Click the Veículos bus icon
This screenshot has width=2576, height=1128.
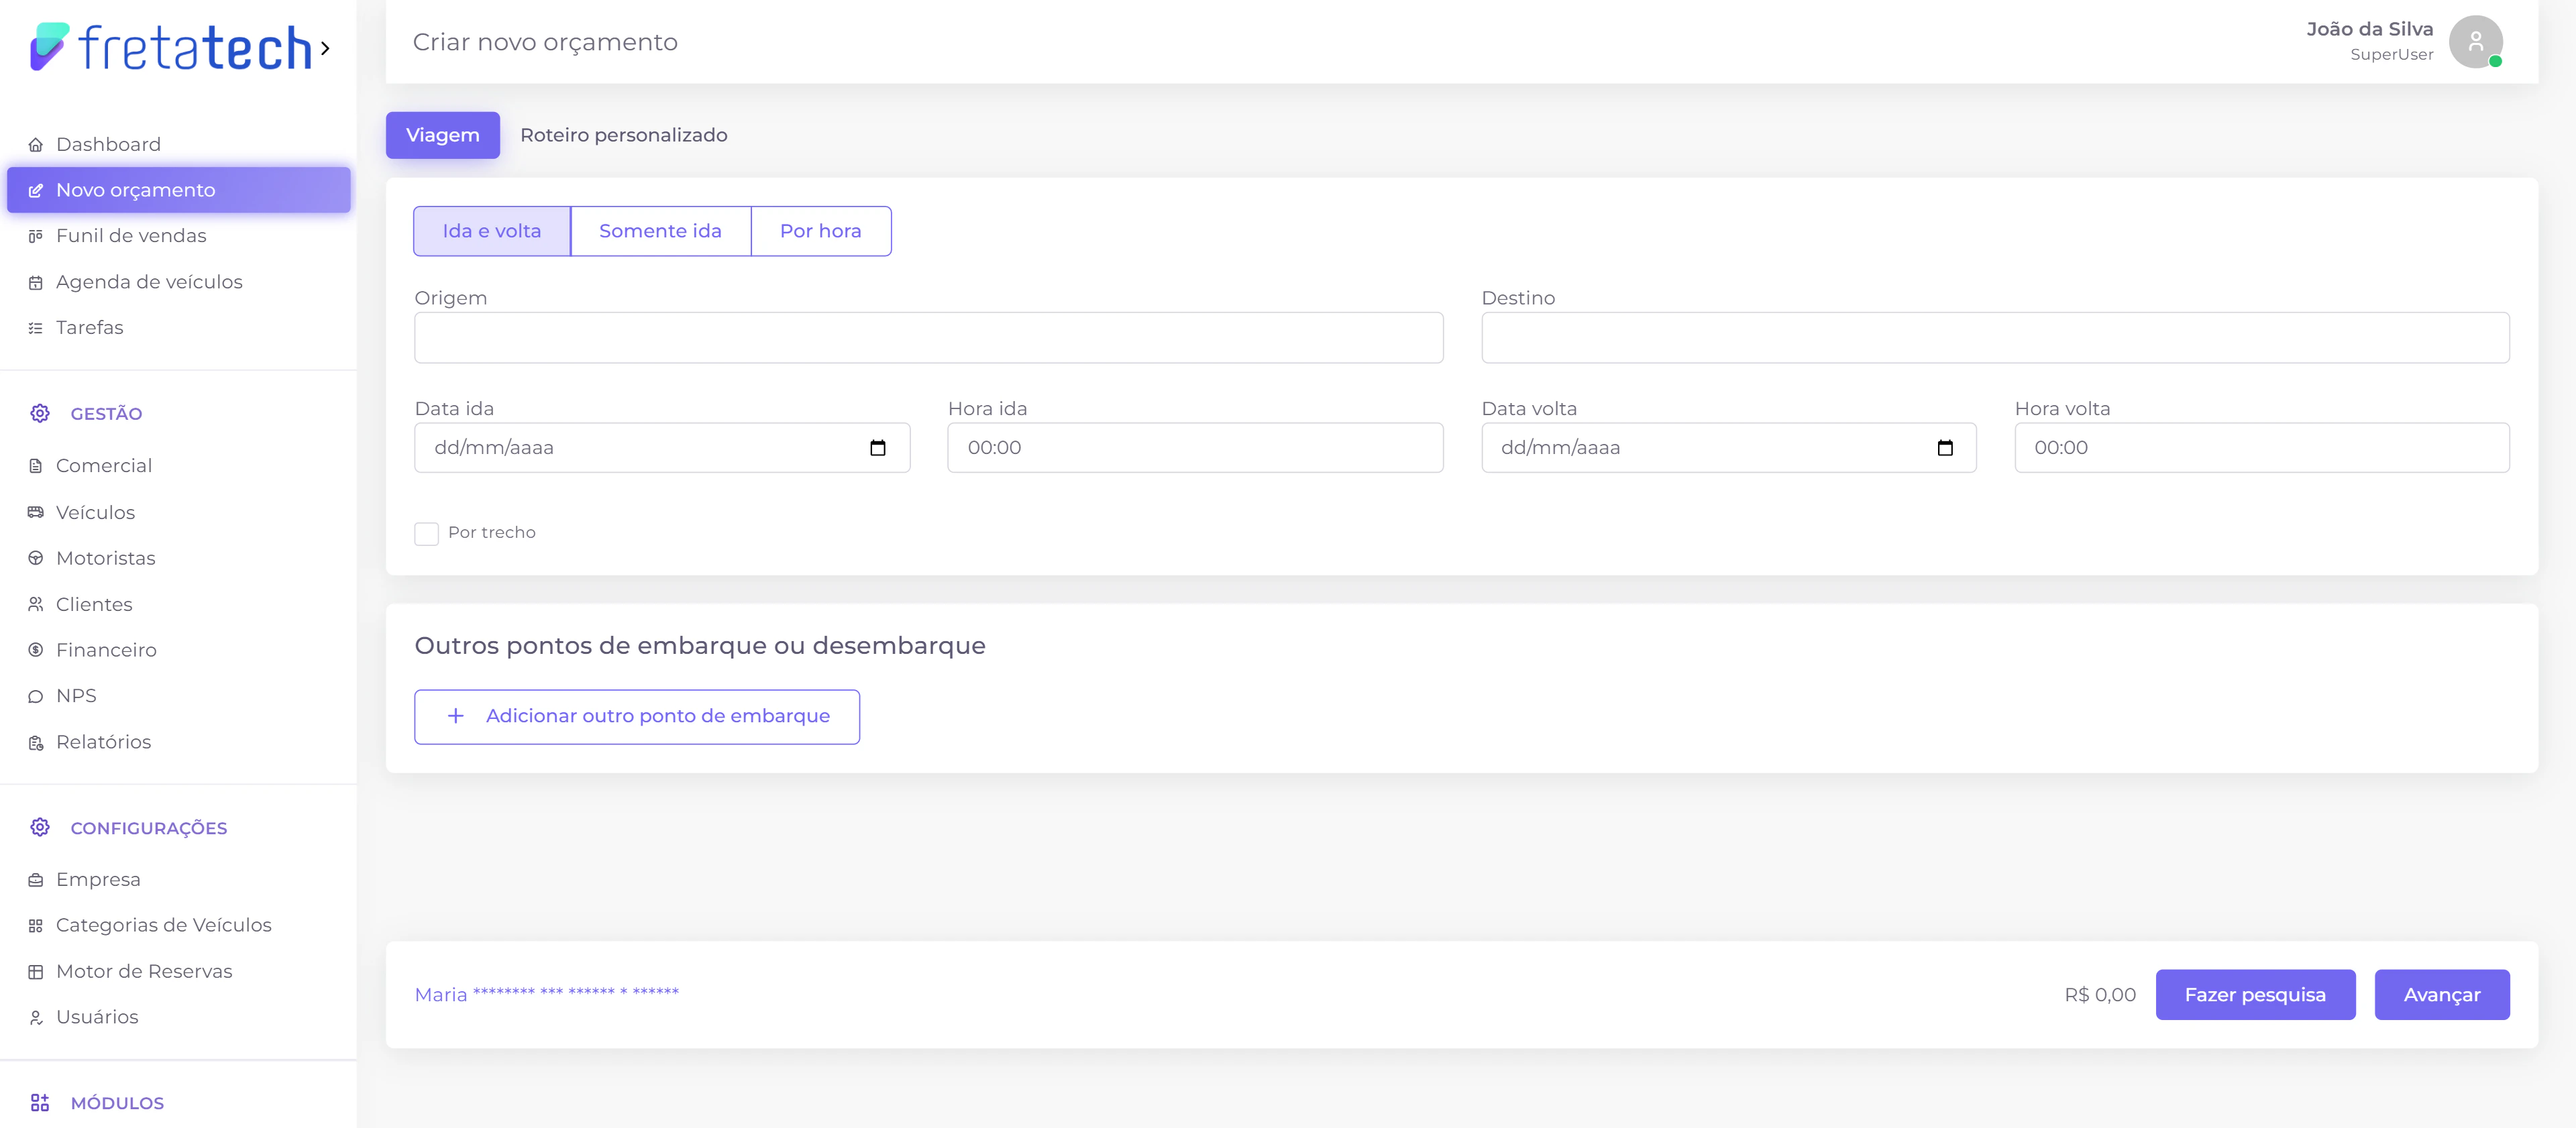[x=36, y=513]
